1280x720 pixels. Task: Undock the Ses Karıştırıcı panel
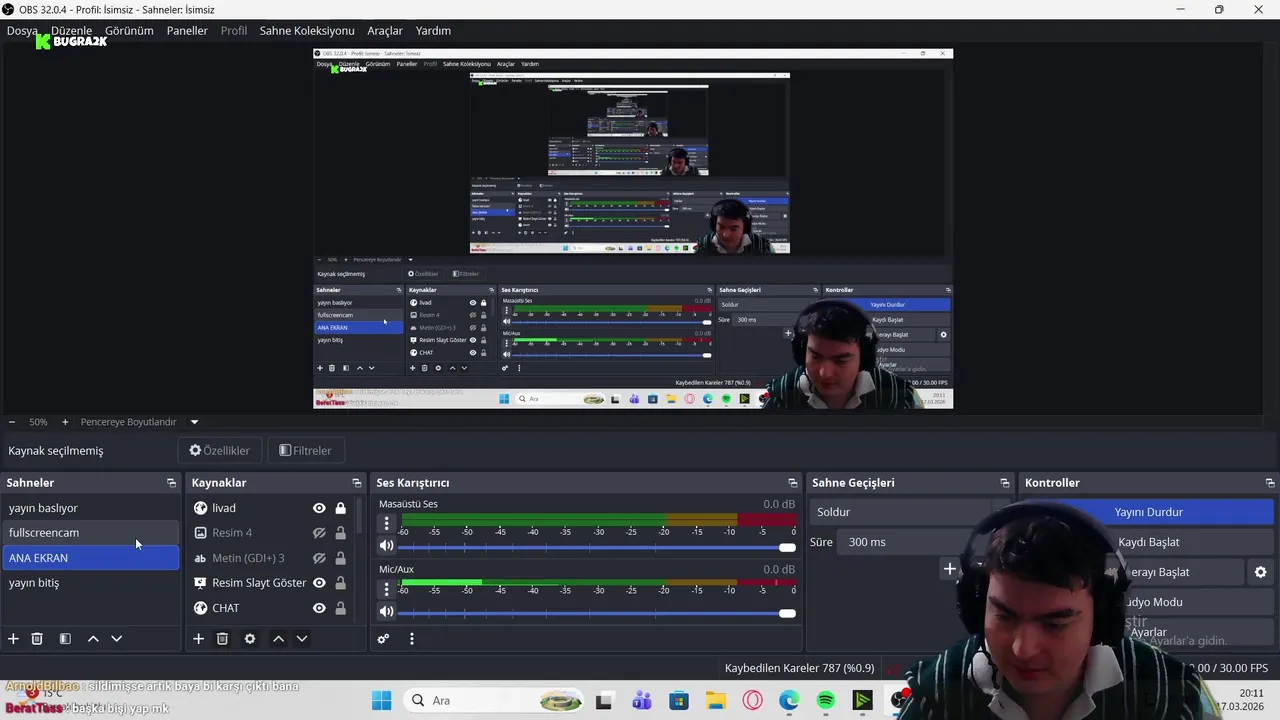tap(793, 483)
